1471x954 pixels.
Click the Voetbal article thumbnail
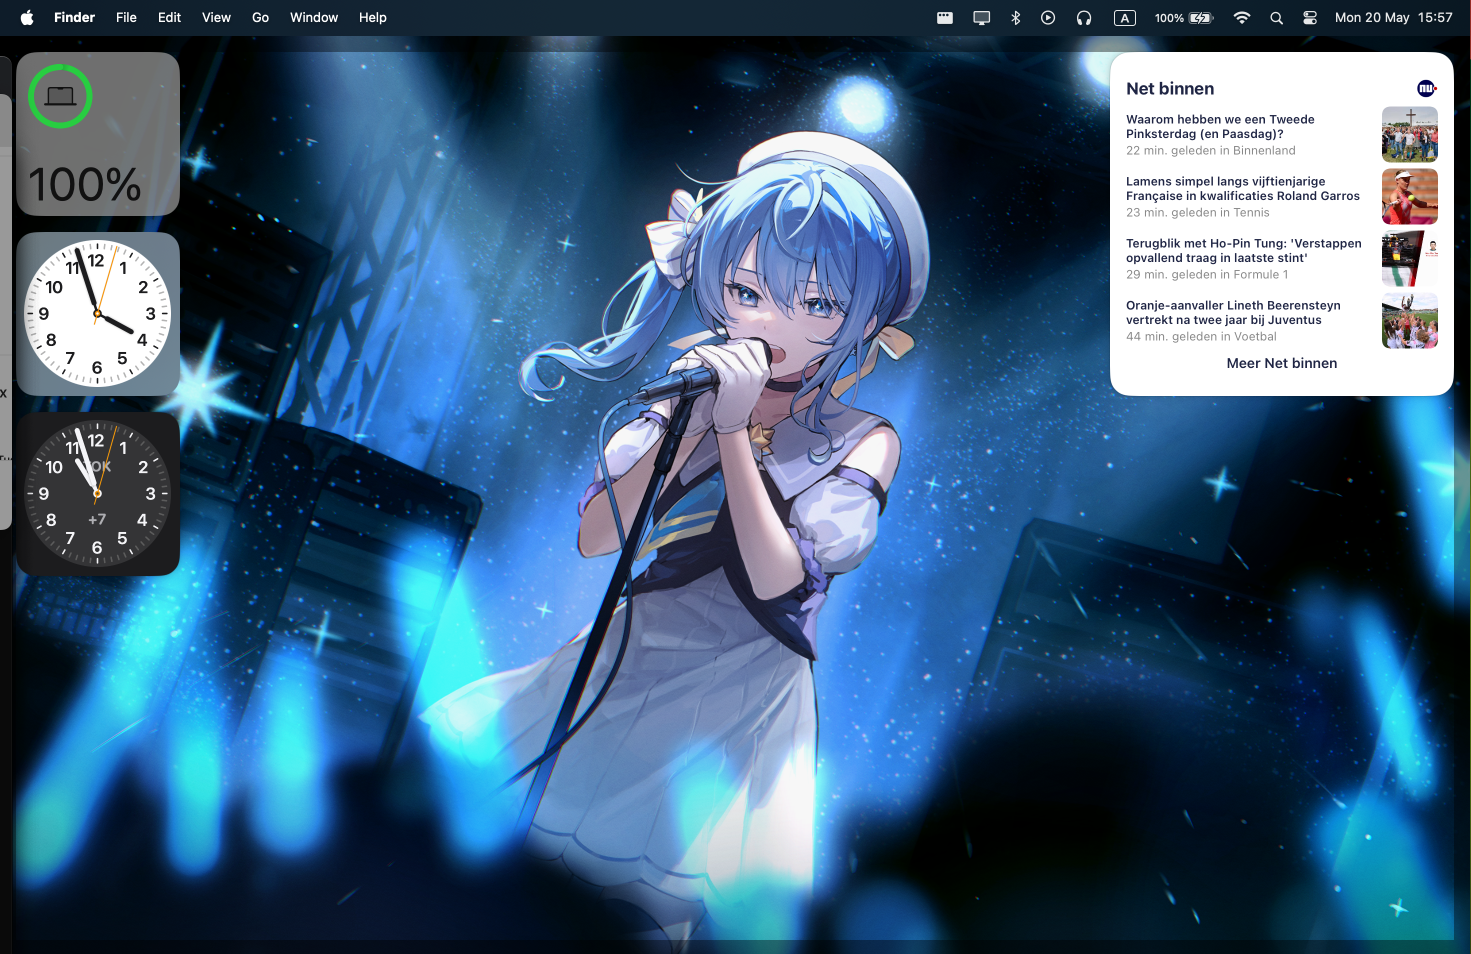click(1410, 320)
